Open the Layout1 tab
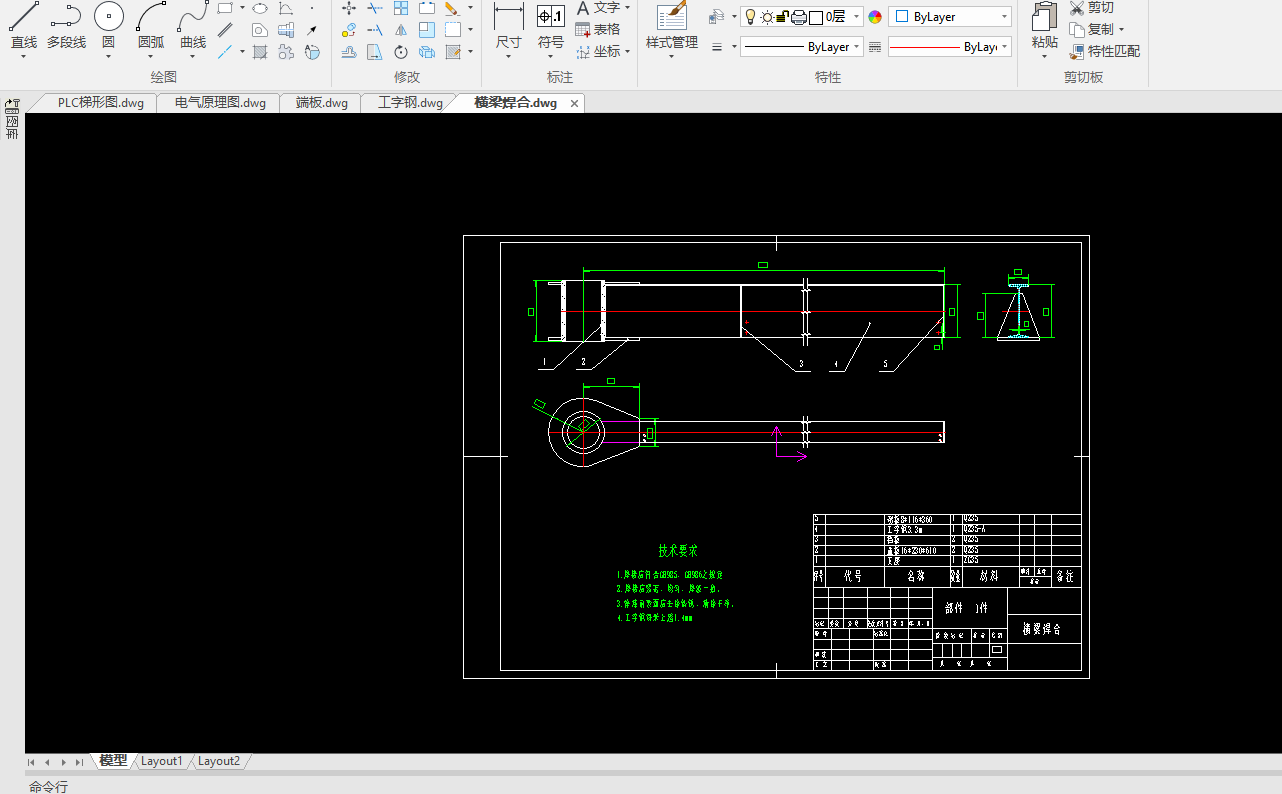The height and width of the screenshot is (794, 1282). (161, 761)
